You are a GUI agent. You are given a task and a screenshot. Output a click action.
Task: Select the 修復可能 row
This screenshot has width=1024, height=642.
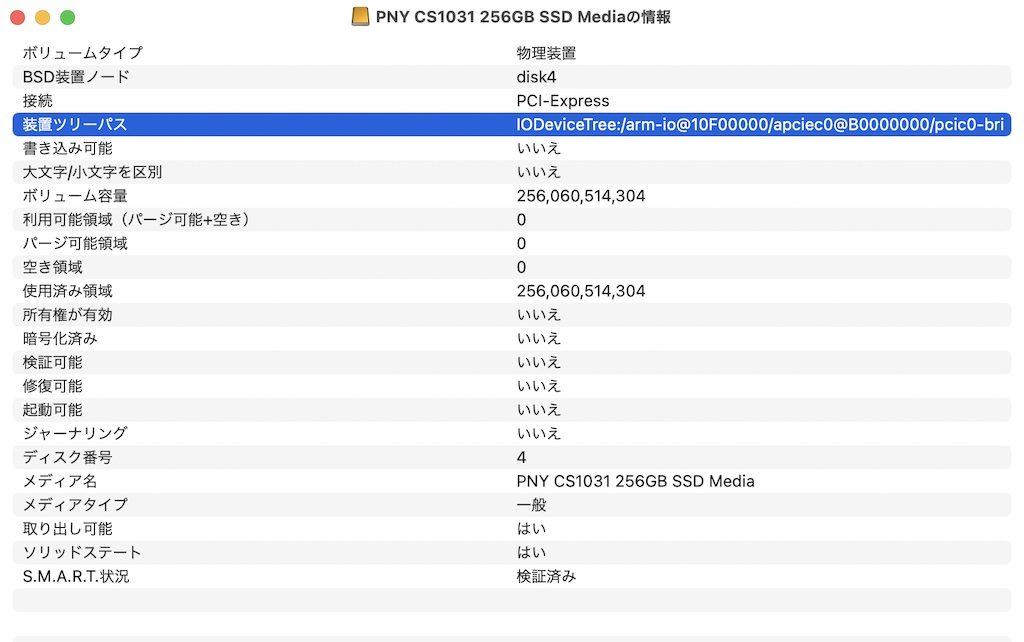[x=512, y=386]
